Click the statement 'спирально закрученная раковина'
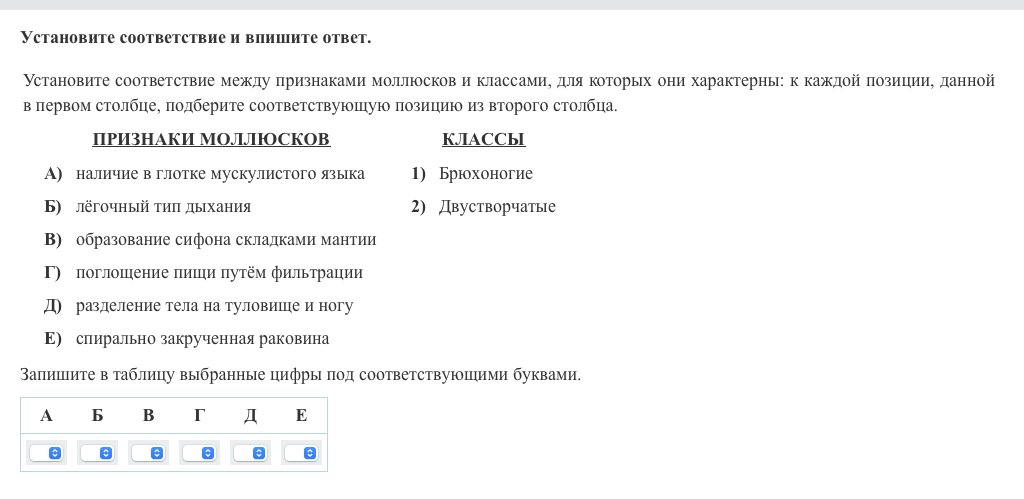The width and height of the screenshot is (1024, 499). [202, 339]
